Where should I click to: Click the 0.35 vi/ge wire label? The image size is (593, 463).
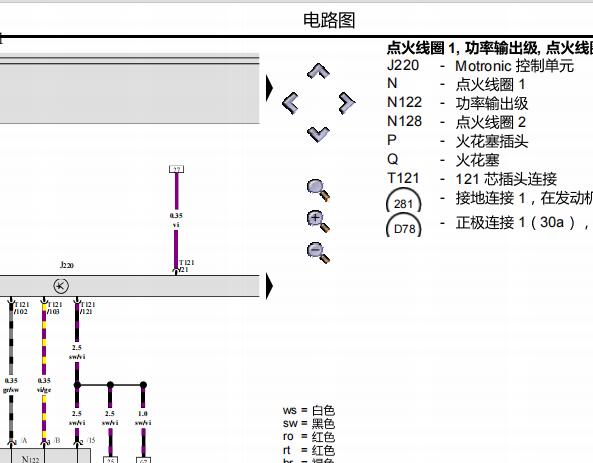click(44, 385)
